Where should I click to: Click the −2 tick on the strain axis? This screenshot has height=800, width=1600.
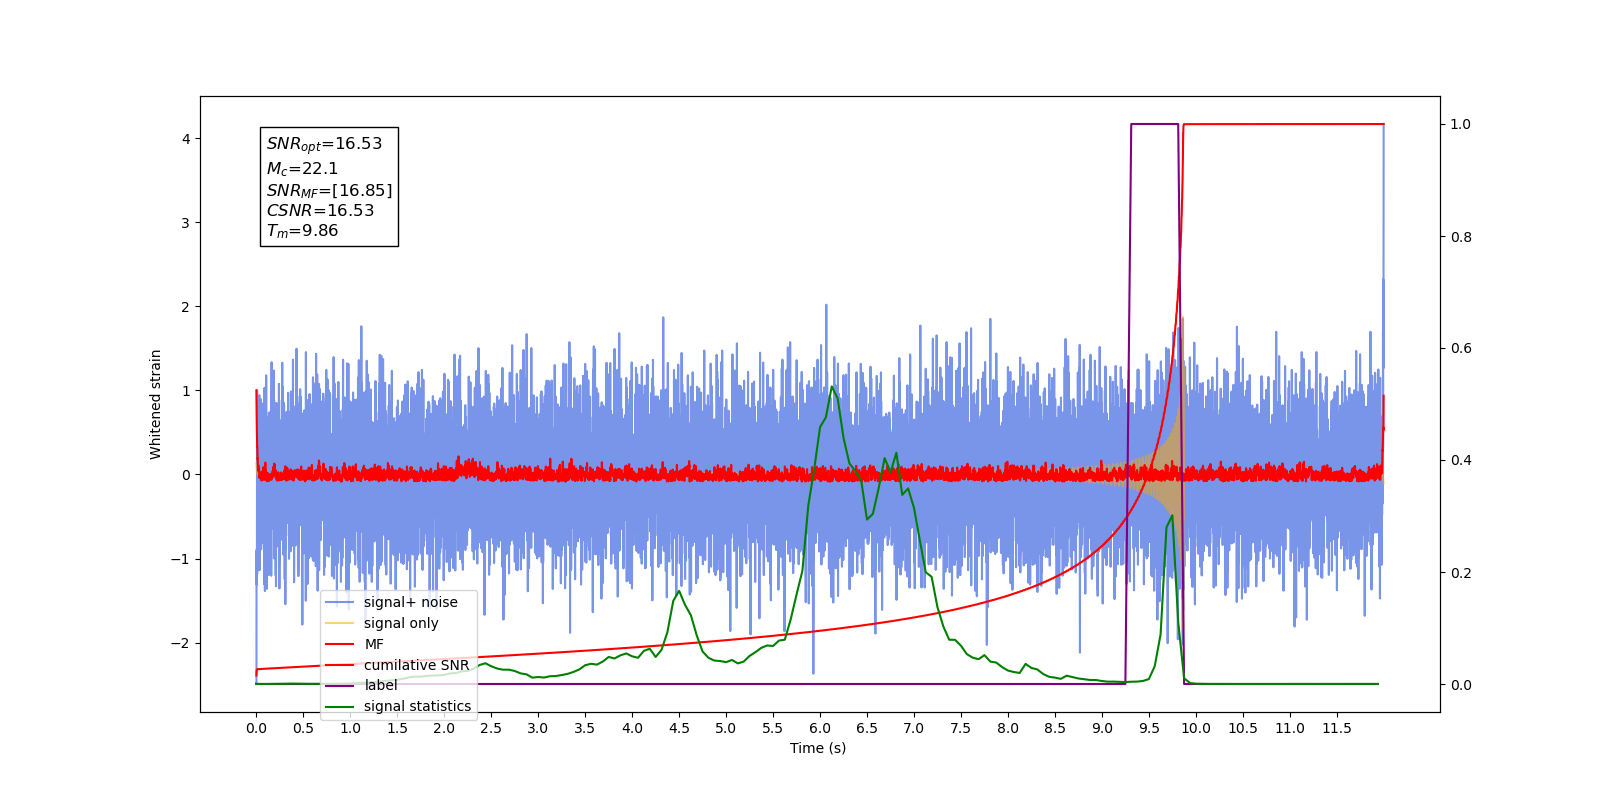pyautogui.click(x=180, y=643)
